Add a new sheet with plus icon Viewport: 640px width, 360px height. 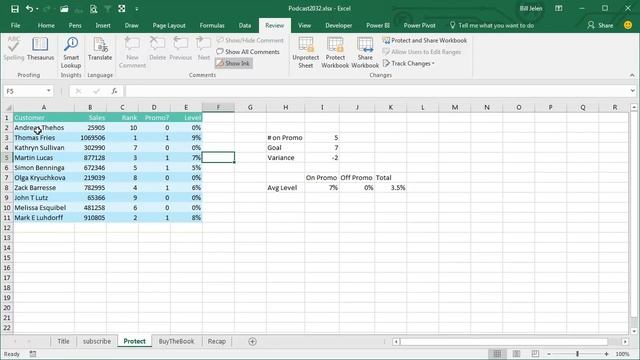(252, 342)
